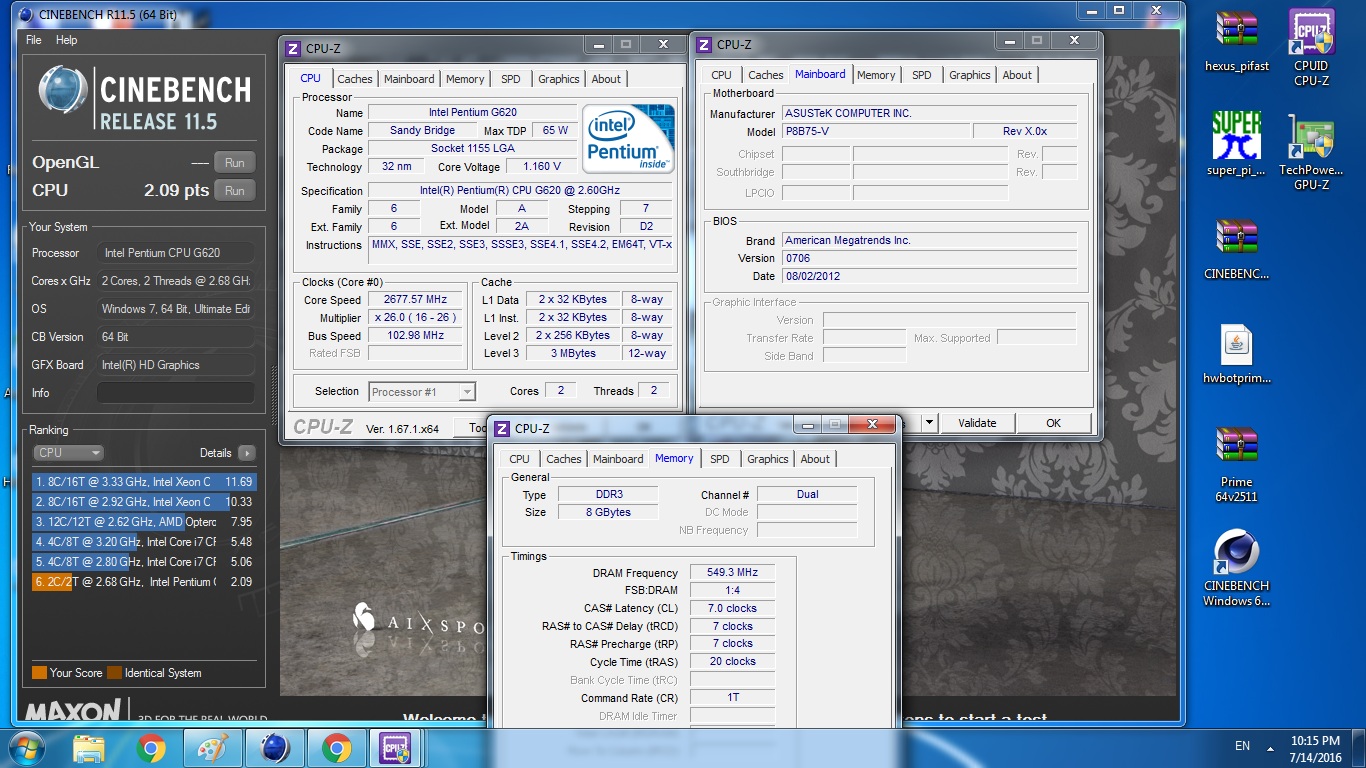Run the CPU benchmark
Screen dimensions: 1366x768
(235, 190)
